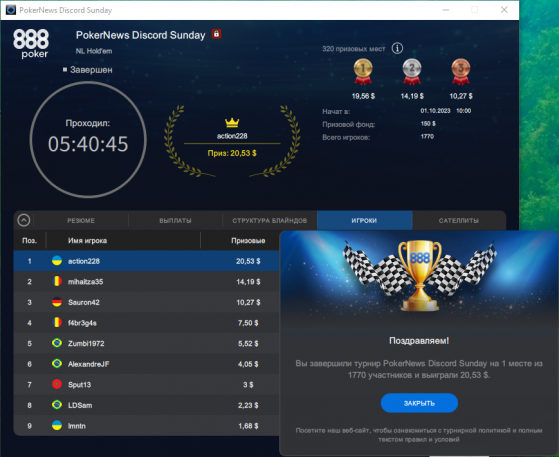The image size is (559, 457).
Task: Click the red lock icon beside tournament title
Action: click(x=216, y=34)
